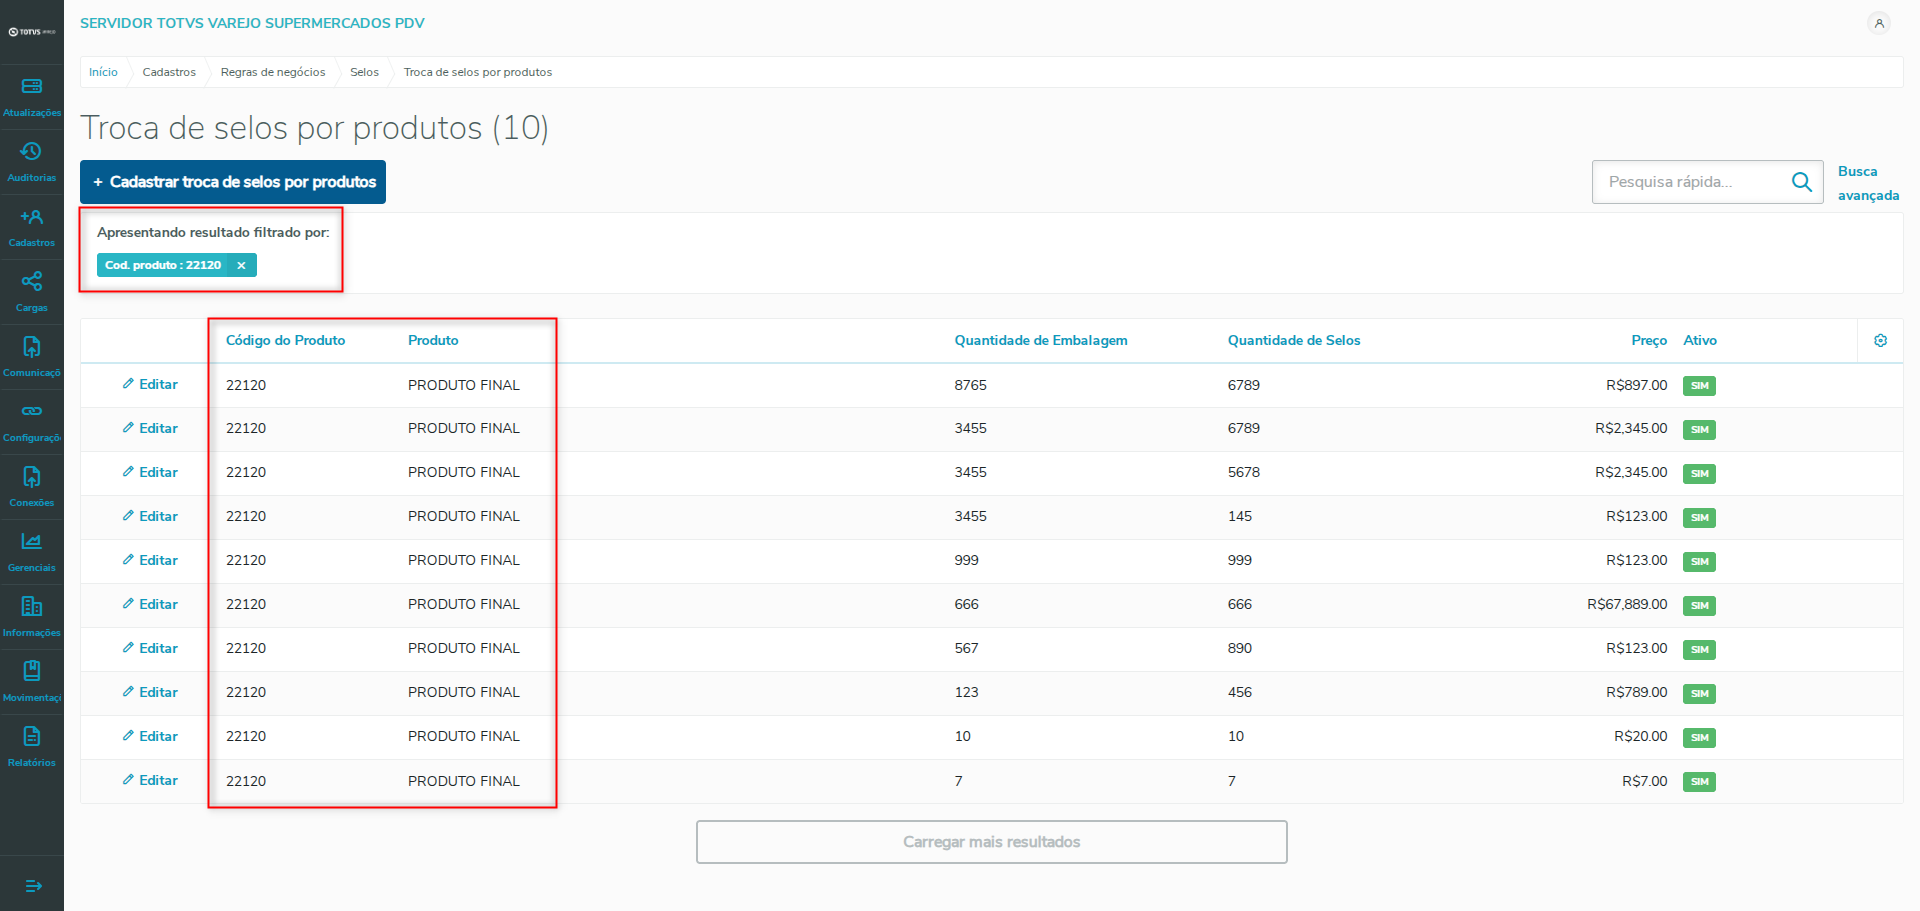Screen dimensions: 1920x911
Task: Go to Início breadcrumb
Action: 103,72
